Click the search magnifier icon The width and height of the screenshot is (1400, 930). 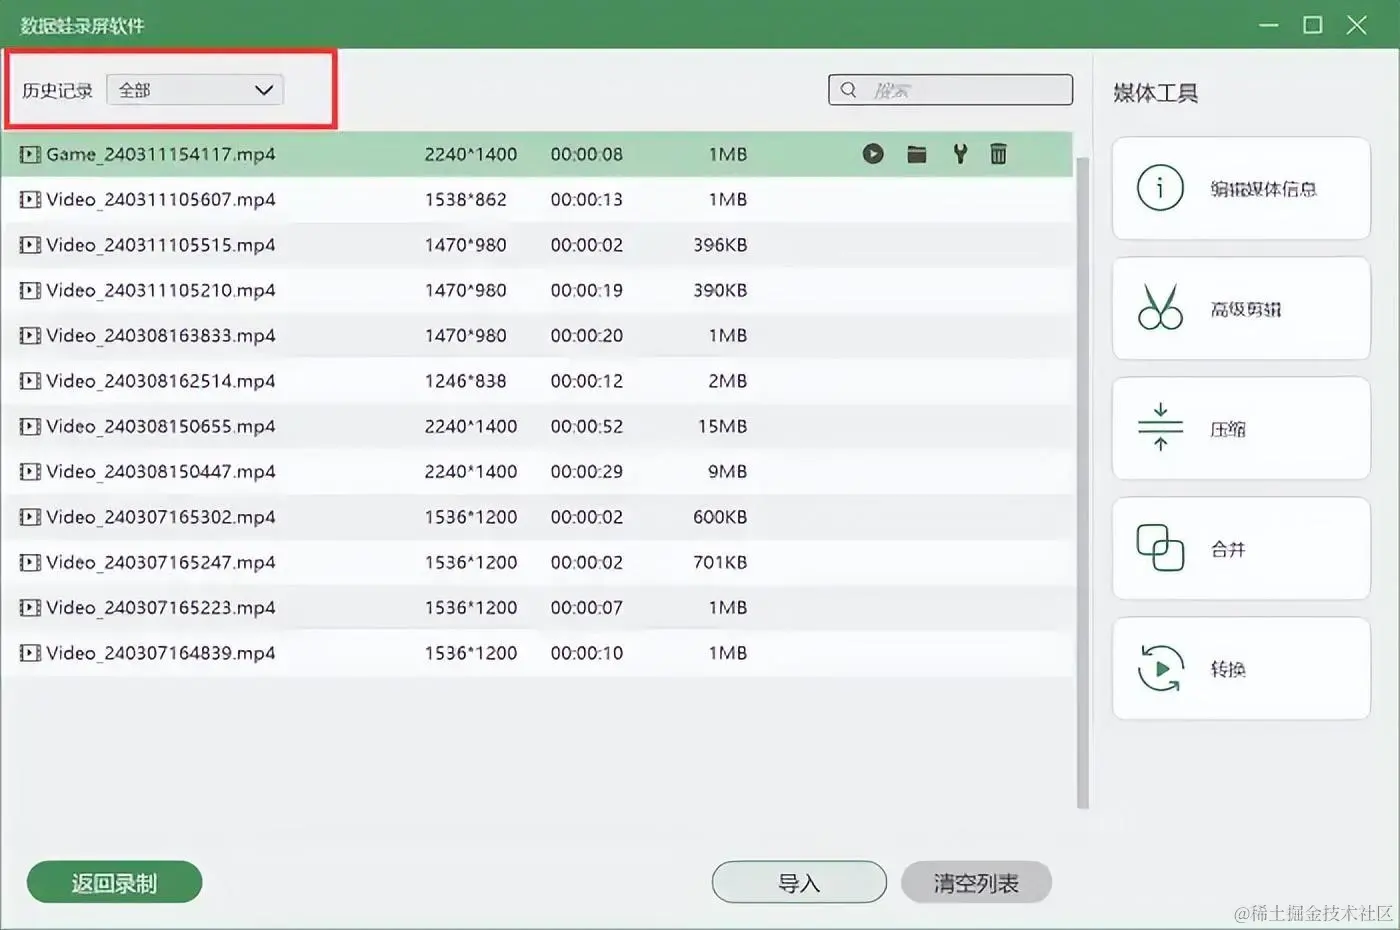click(x=848, y=90)
